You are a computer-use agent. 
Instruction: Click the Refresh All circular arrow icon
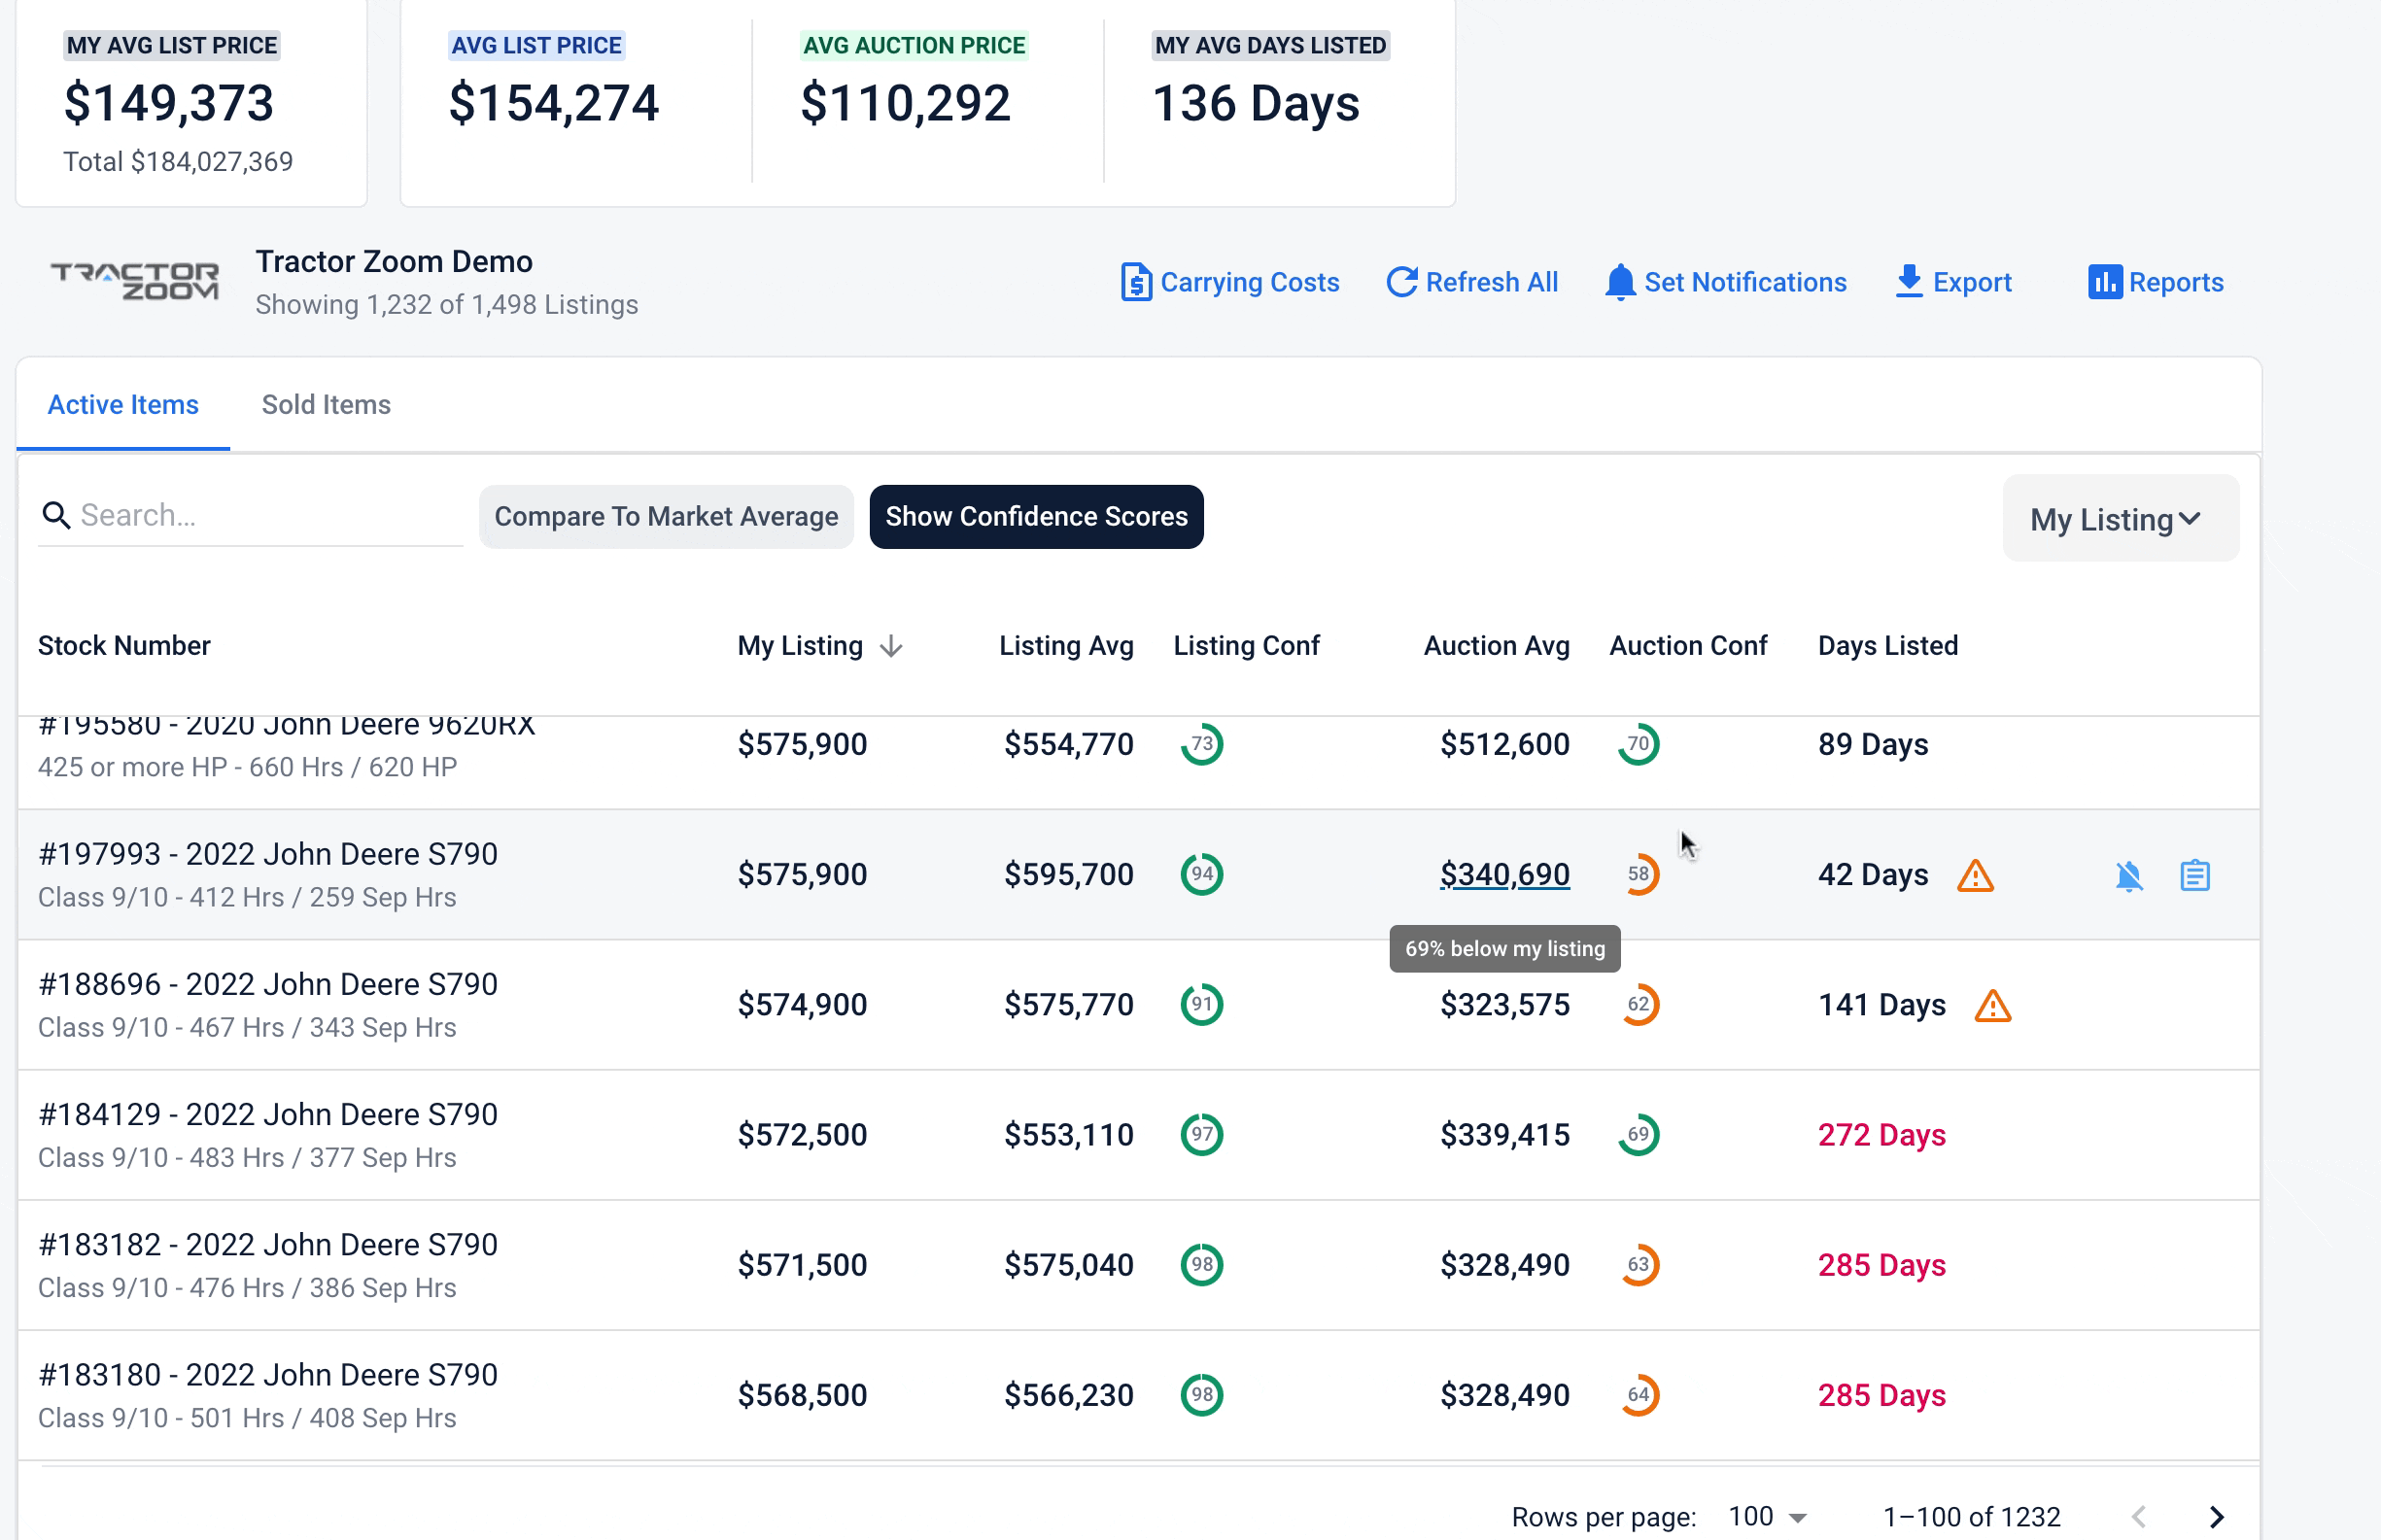coord(1401,282)
